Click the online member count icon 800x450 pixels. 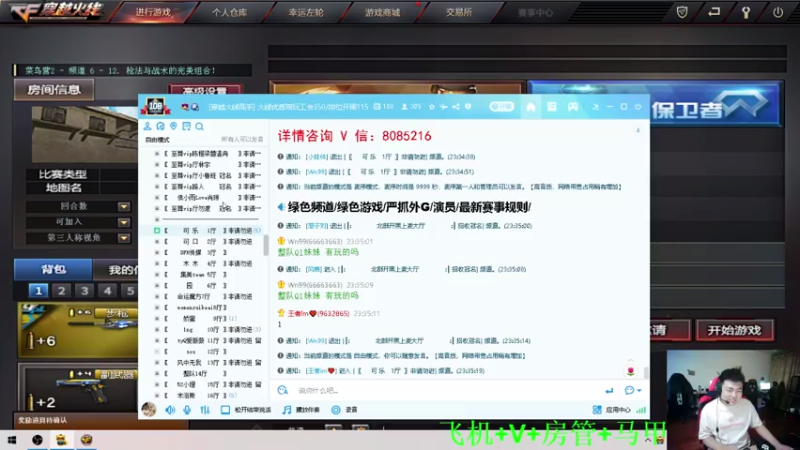coord(405,107)
